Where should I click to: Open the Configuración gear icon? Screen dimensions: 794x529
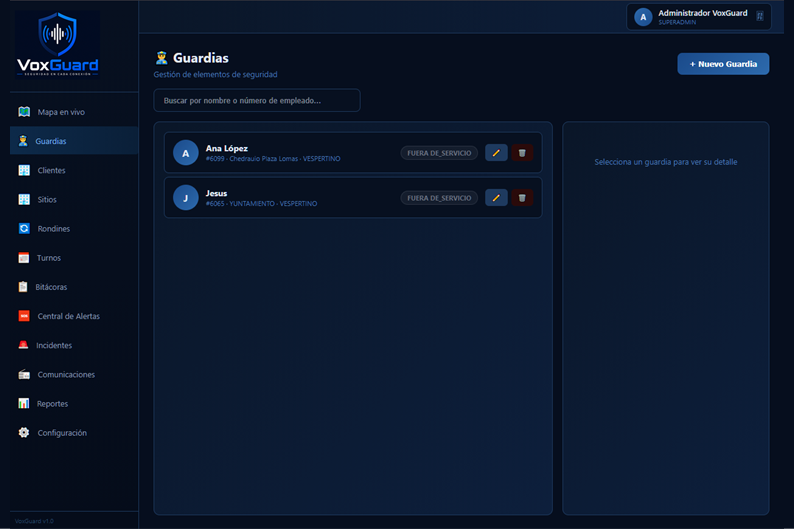click(24, 433)
